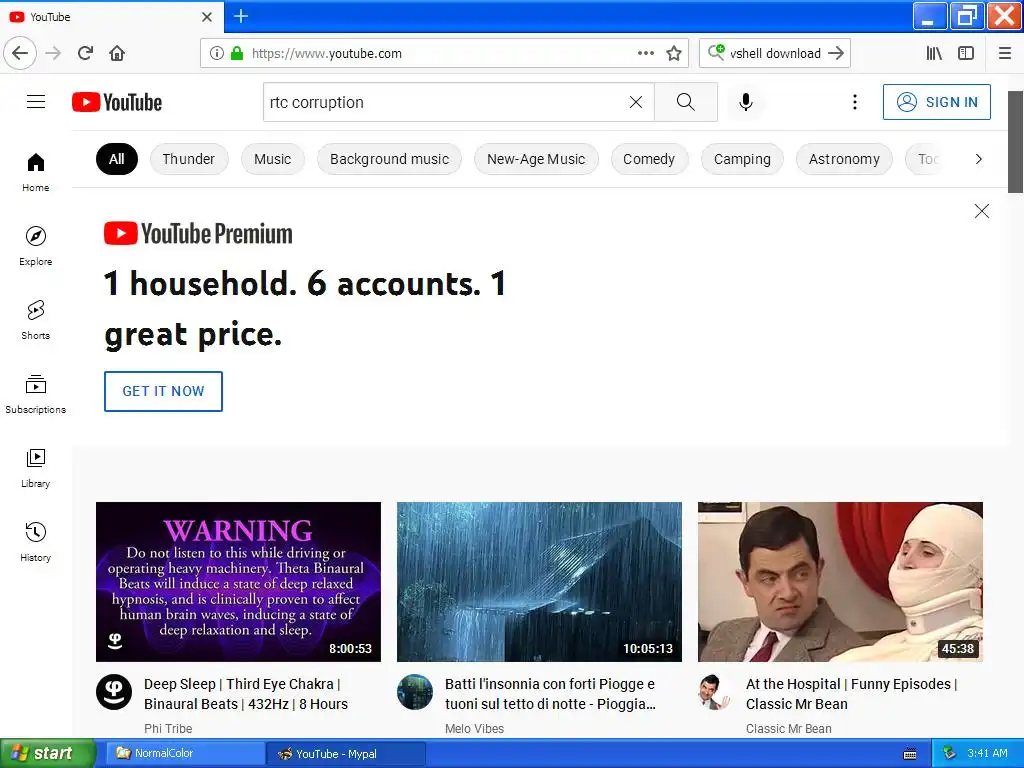Open the Windows start button

click(x=47, y=754)
